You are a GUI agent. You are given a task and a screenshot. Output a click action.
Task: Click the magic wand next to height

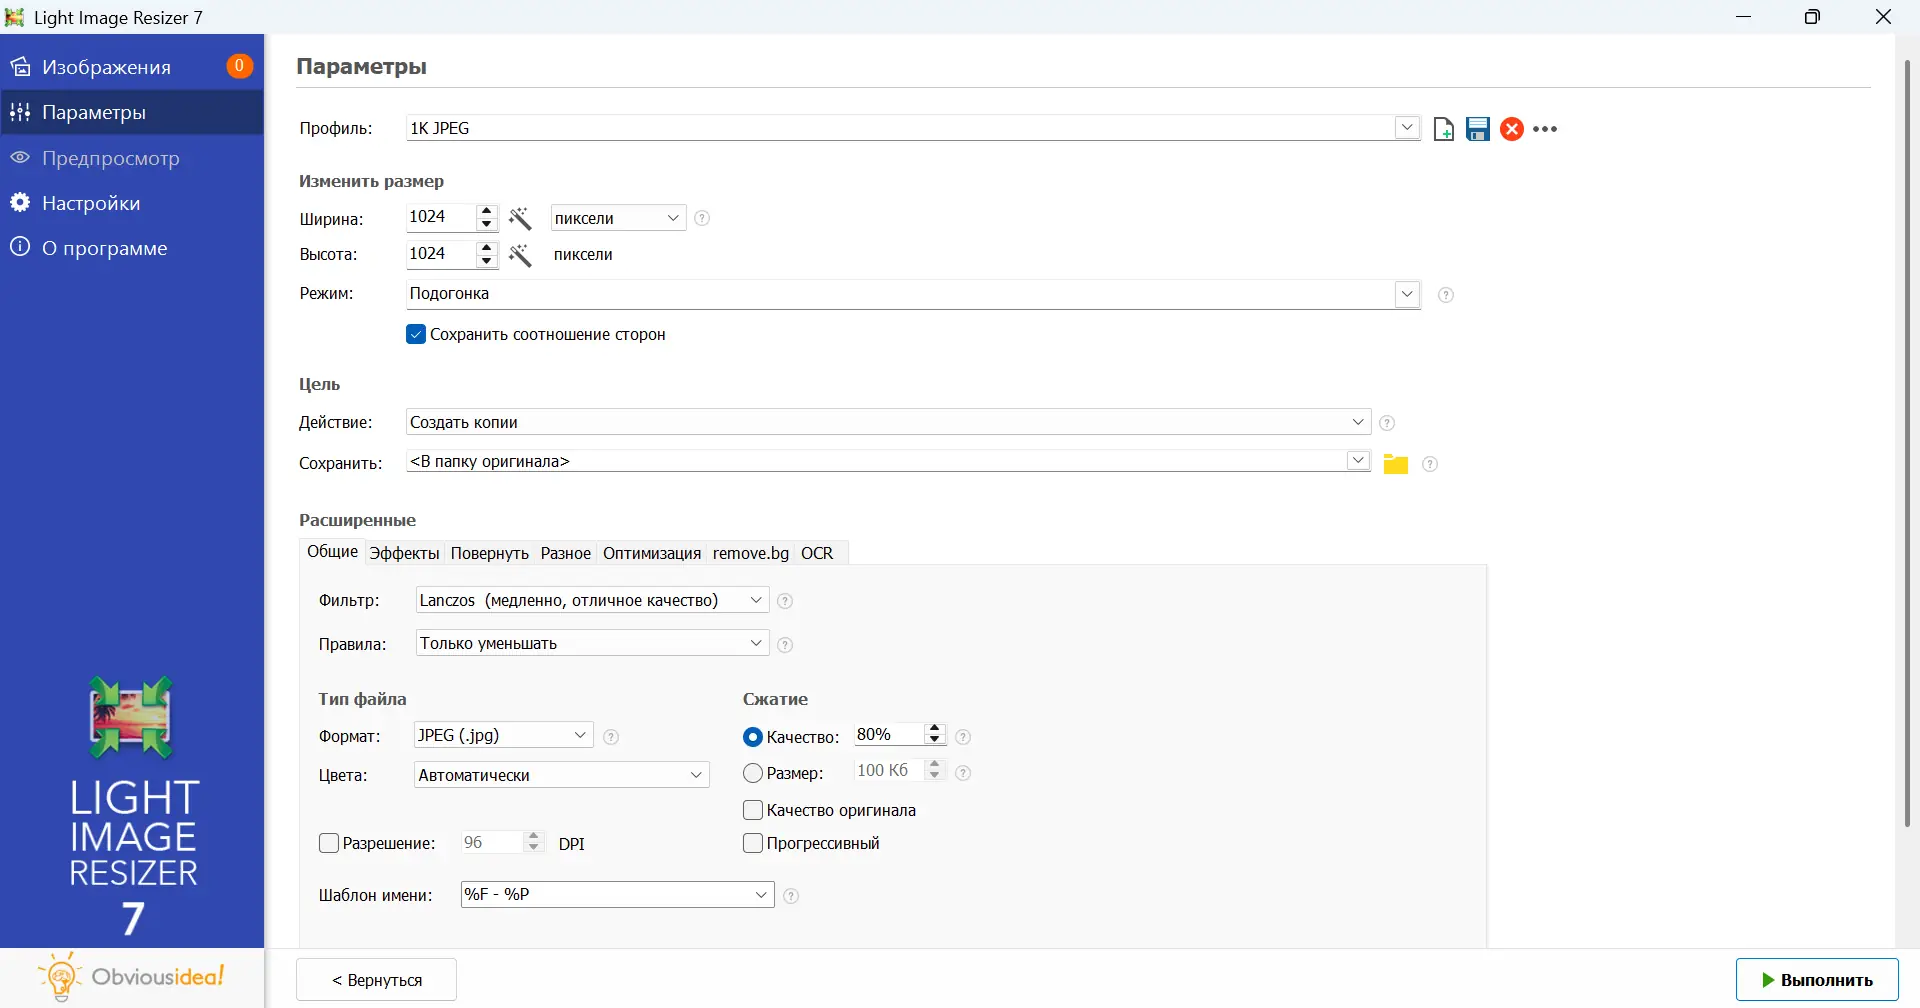pos(520,255)
